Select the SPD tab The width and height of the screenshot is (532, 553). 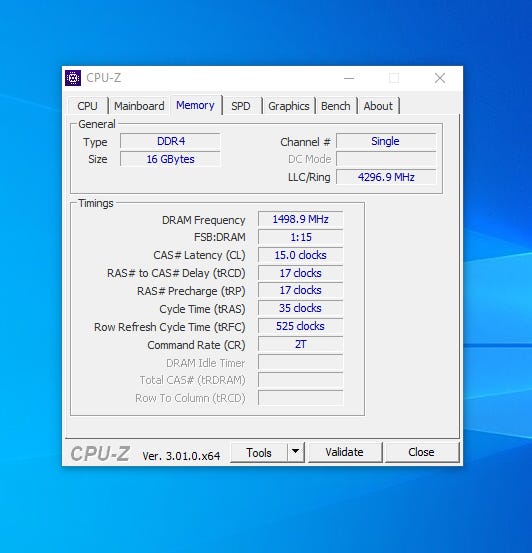click(241, 106)
